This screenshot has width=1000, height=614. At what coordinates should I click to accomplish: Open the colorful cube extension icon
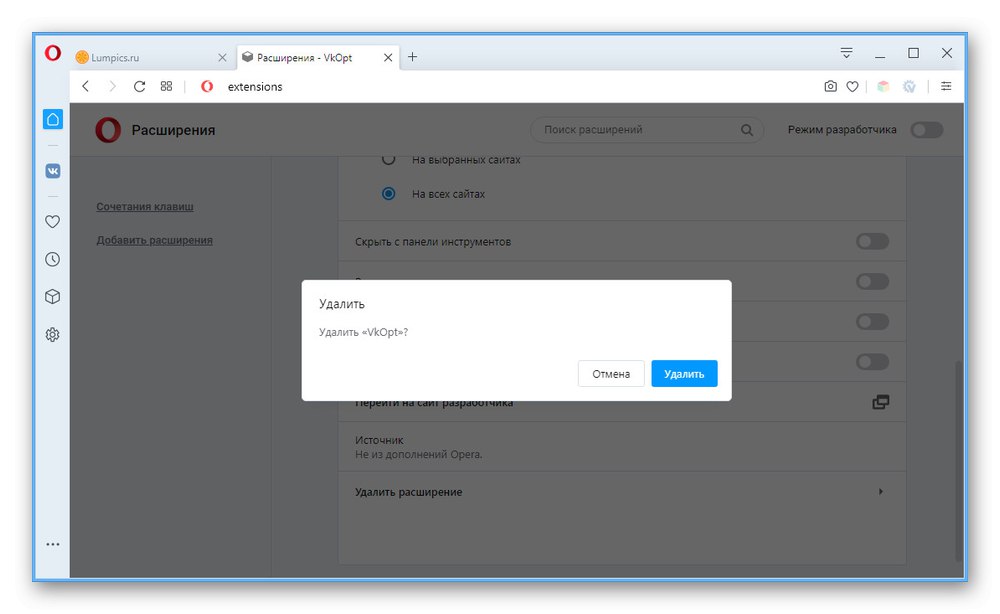tap(883, 86)
